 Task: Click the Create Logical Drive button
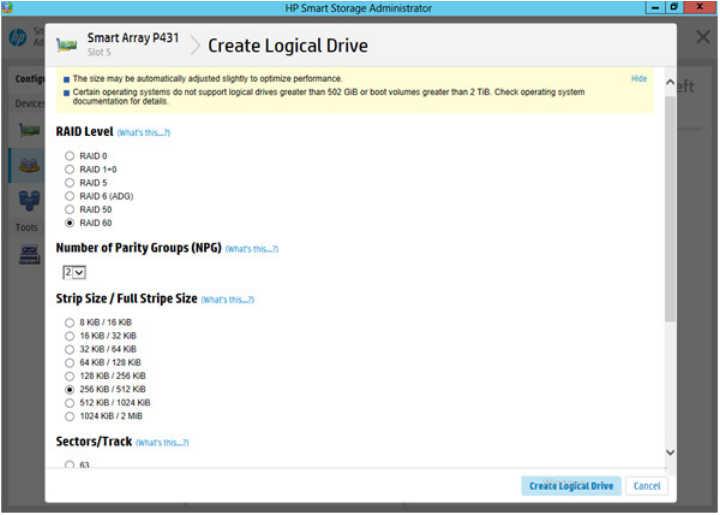pyautogui.click(x=571, y=486)
